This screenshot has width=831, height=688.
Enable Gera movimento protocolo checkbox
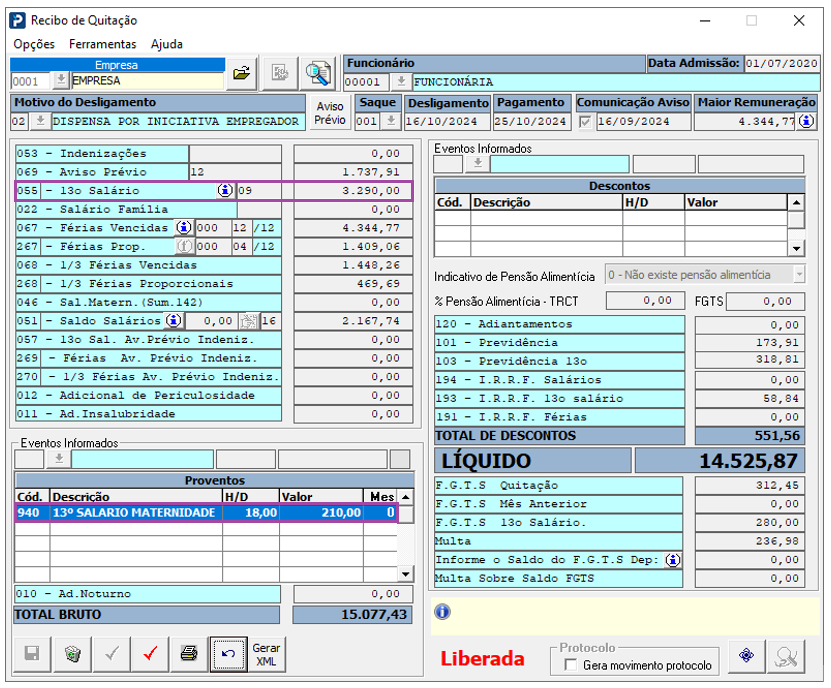(571, 664)
